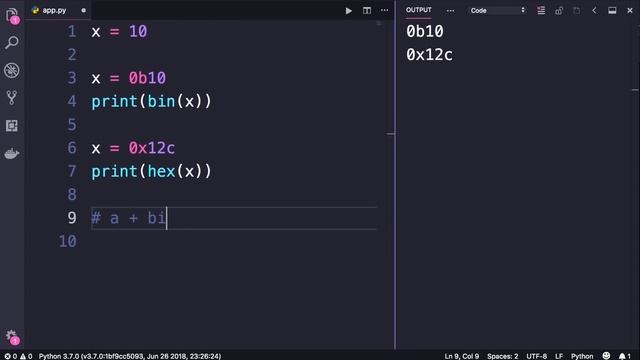Change Spaces: 2 indentation setting
The width and height of the screenshot is (640, 360).
(x=502, y=356)
